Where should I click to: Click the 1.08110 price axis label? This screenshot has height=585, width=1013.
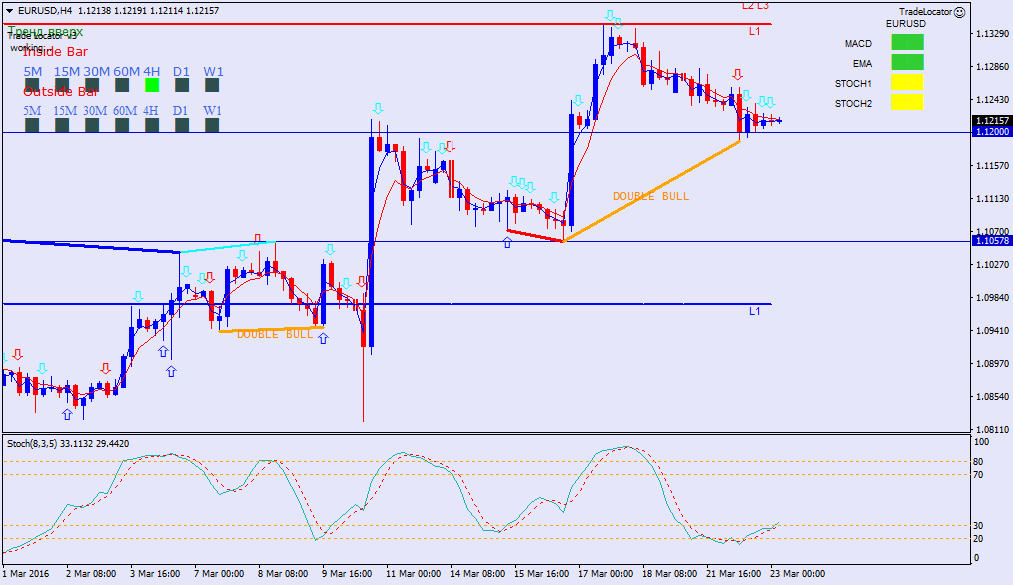992,429
